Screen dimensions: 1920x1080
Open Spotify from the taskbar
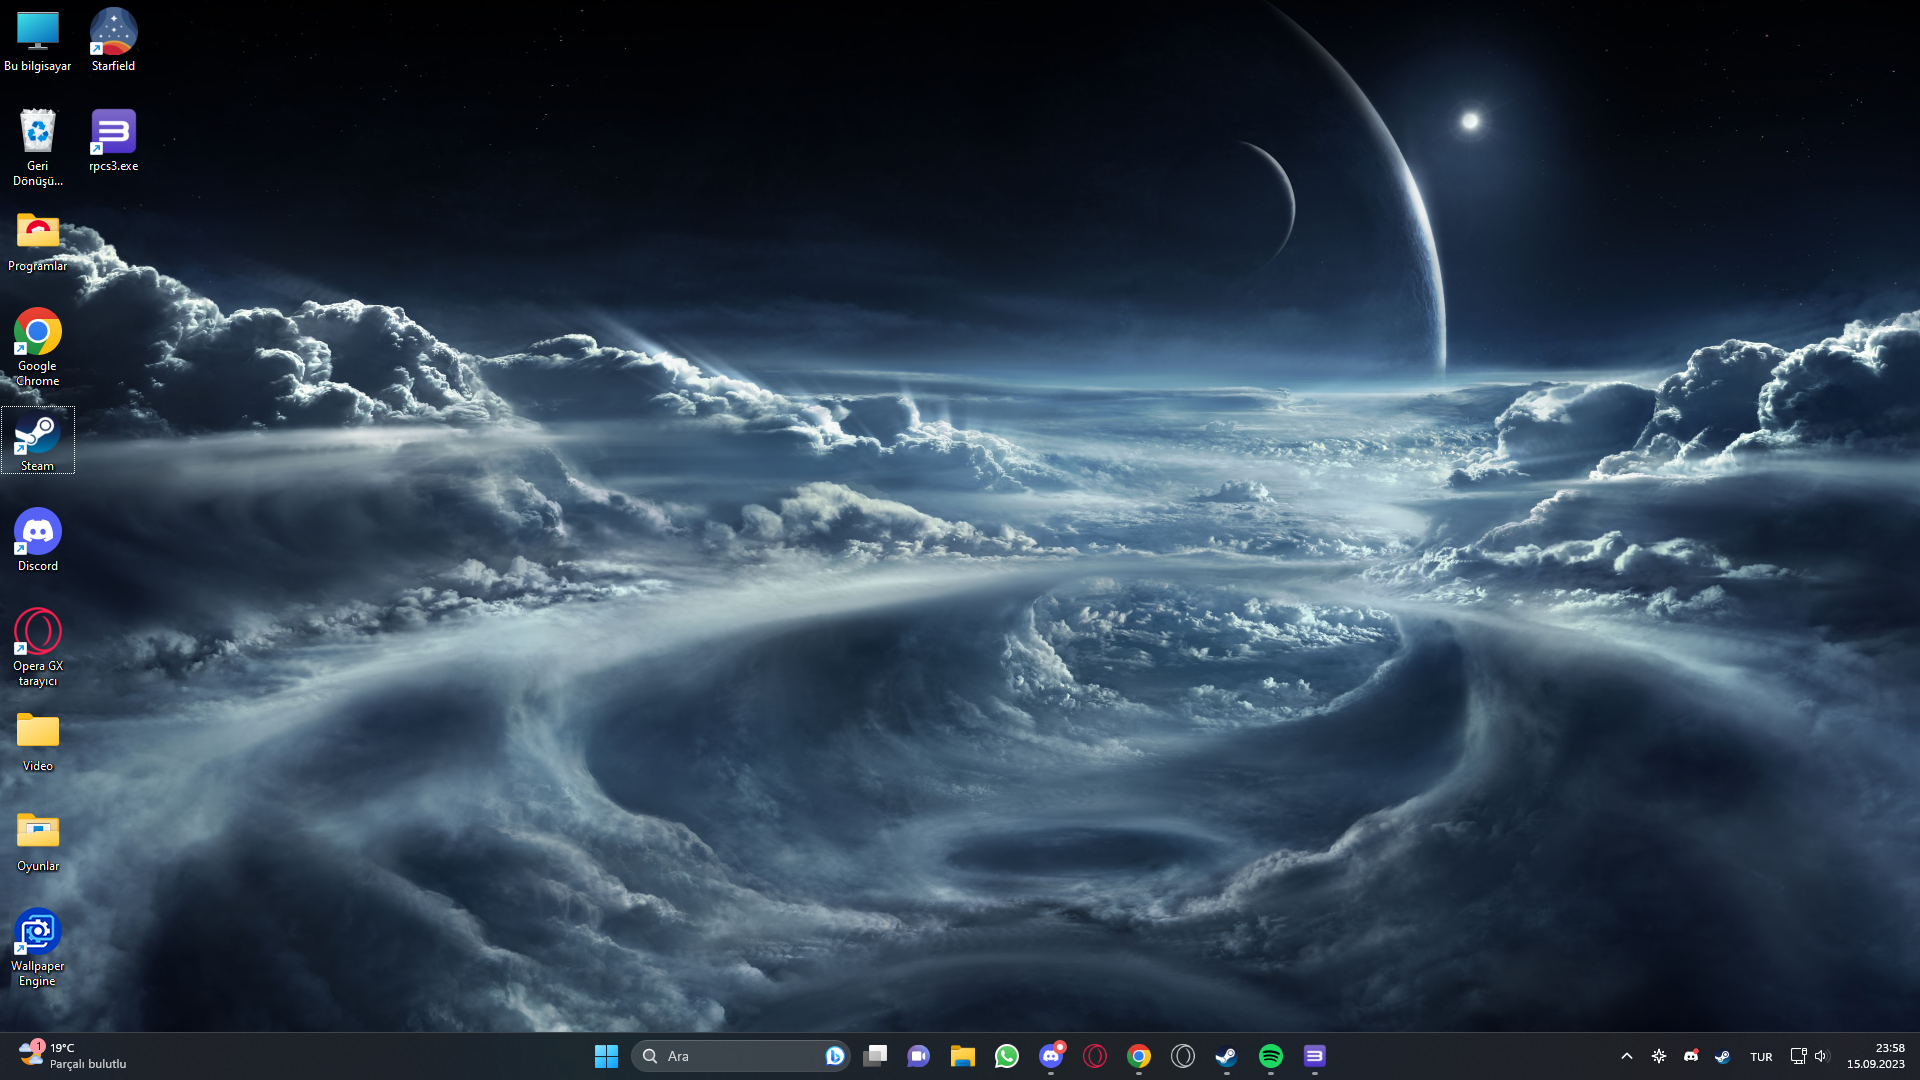(x=1271, y=1056)
